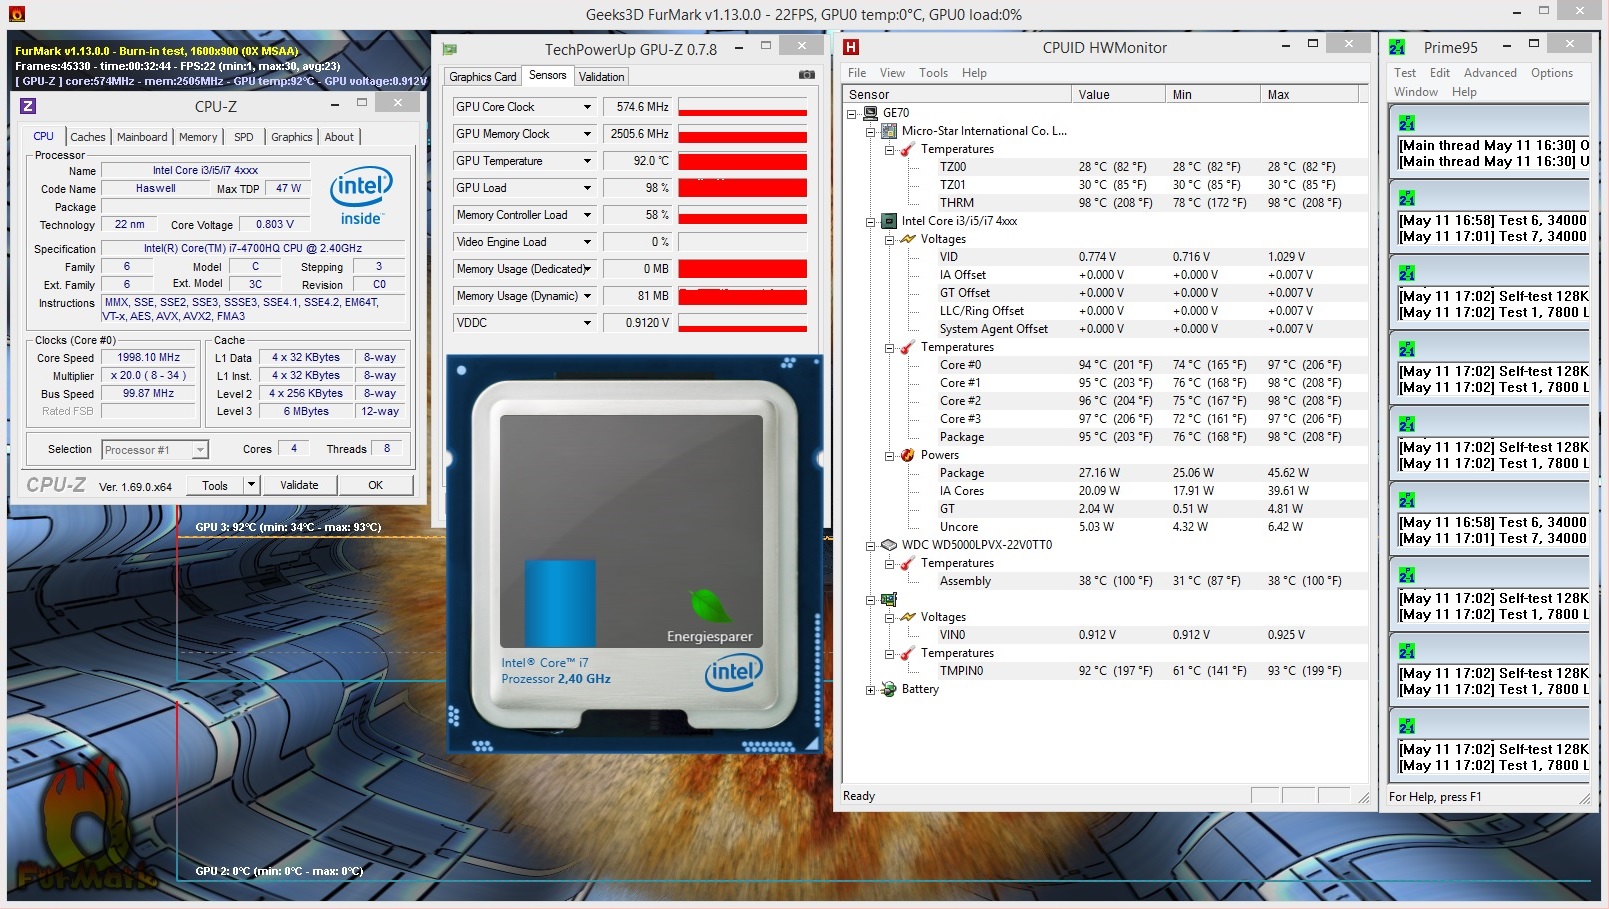
Task: Open the Validation tab in GPU-Z
Action: click(602, 77)
